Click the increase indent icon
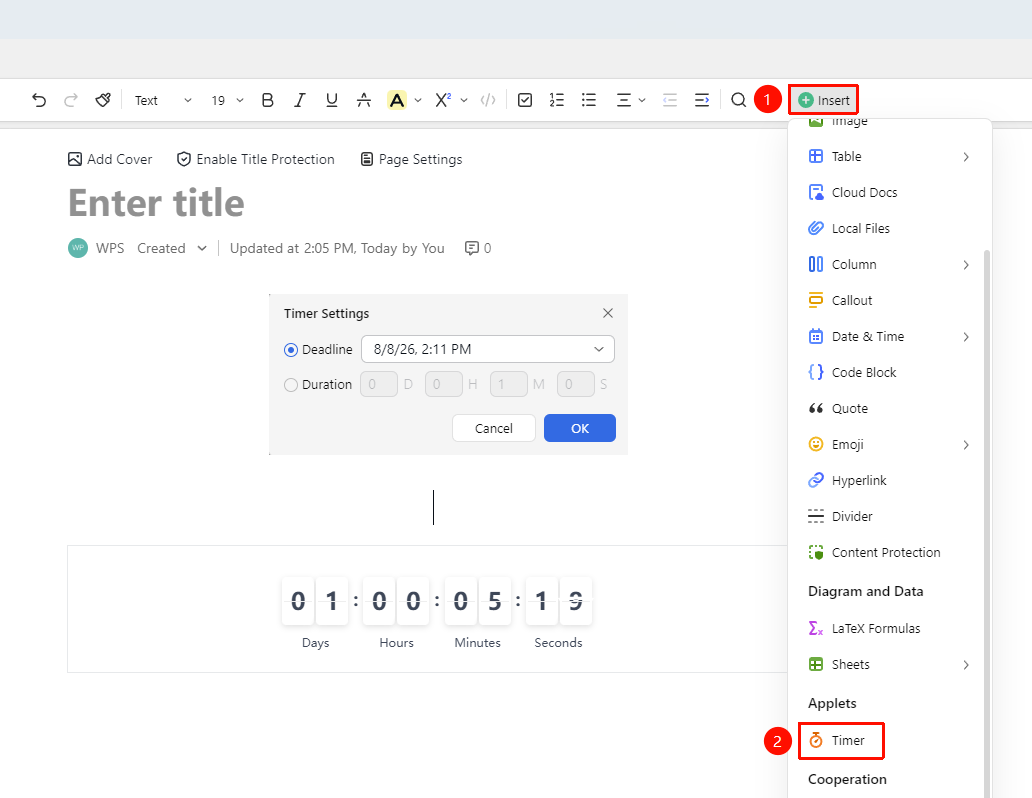Viewport: 1032px width, 798px height. [x=702, y=100]
